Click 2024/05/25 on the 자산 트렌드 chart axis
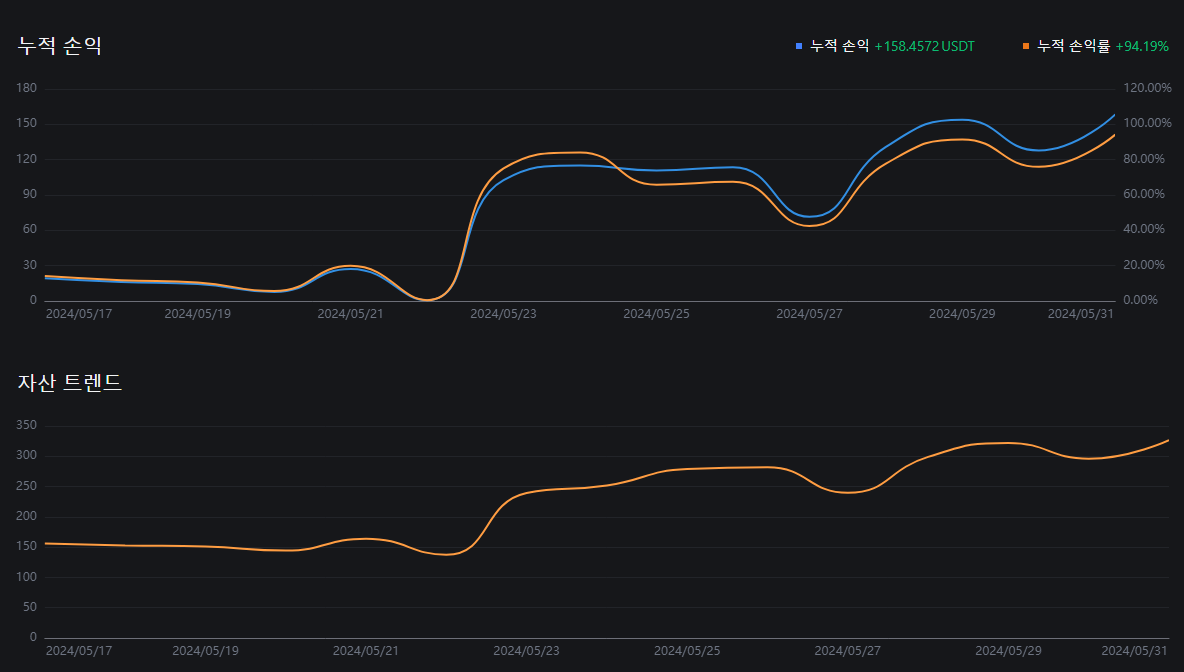 point(687,650)
